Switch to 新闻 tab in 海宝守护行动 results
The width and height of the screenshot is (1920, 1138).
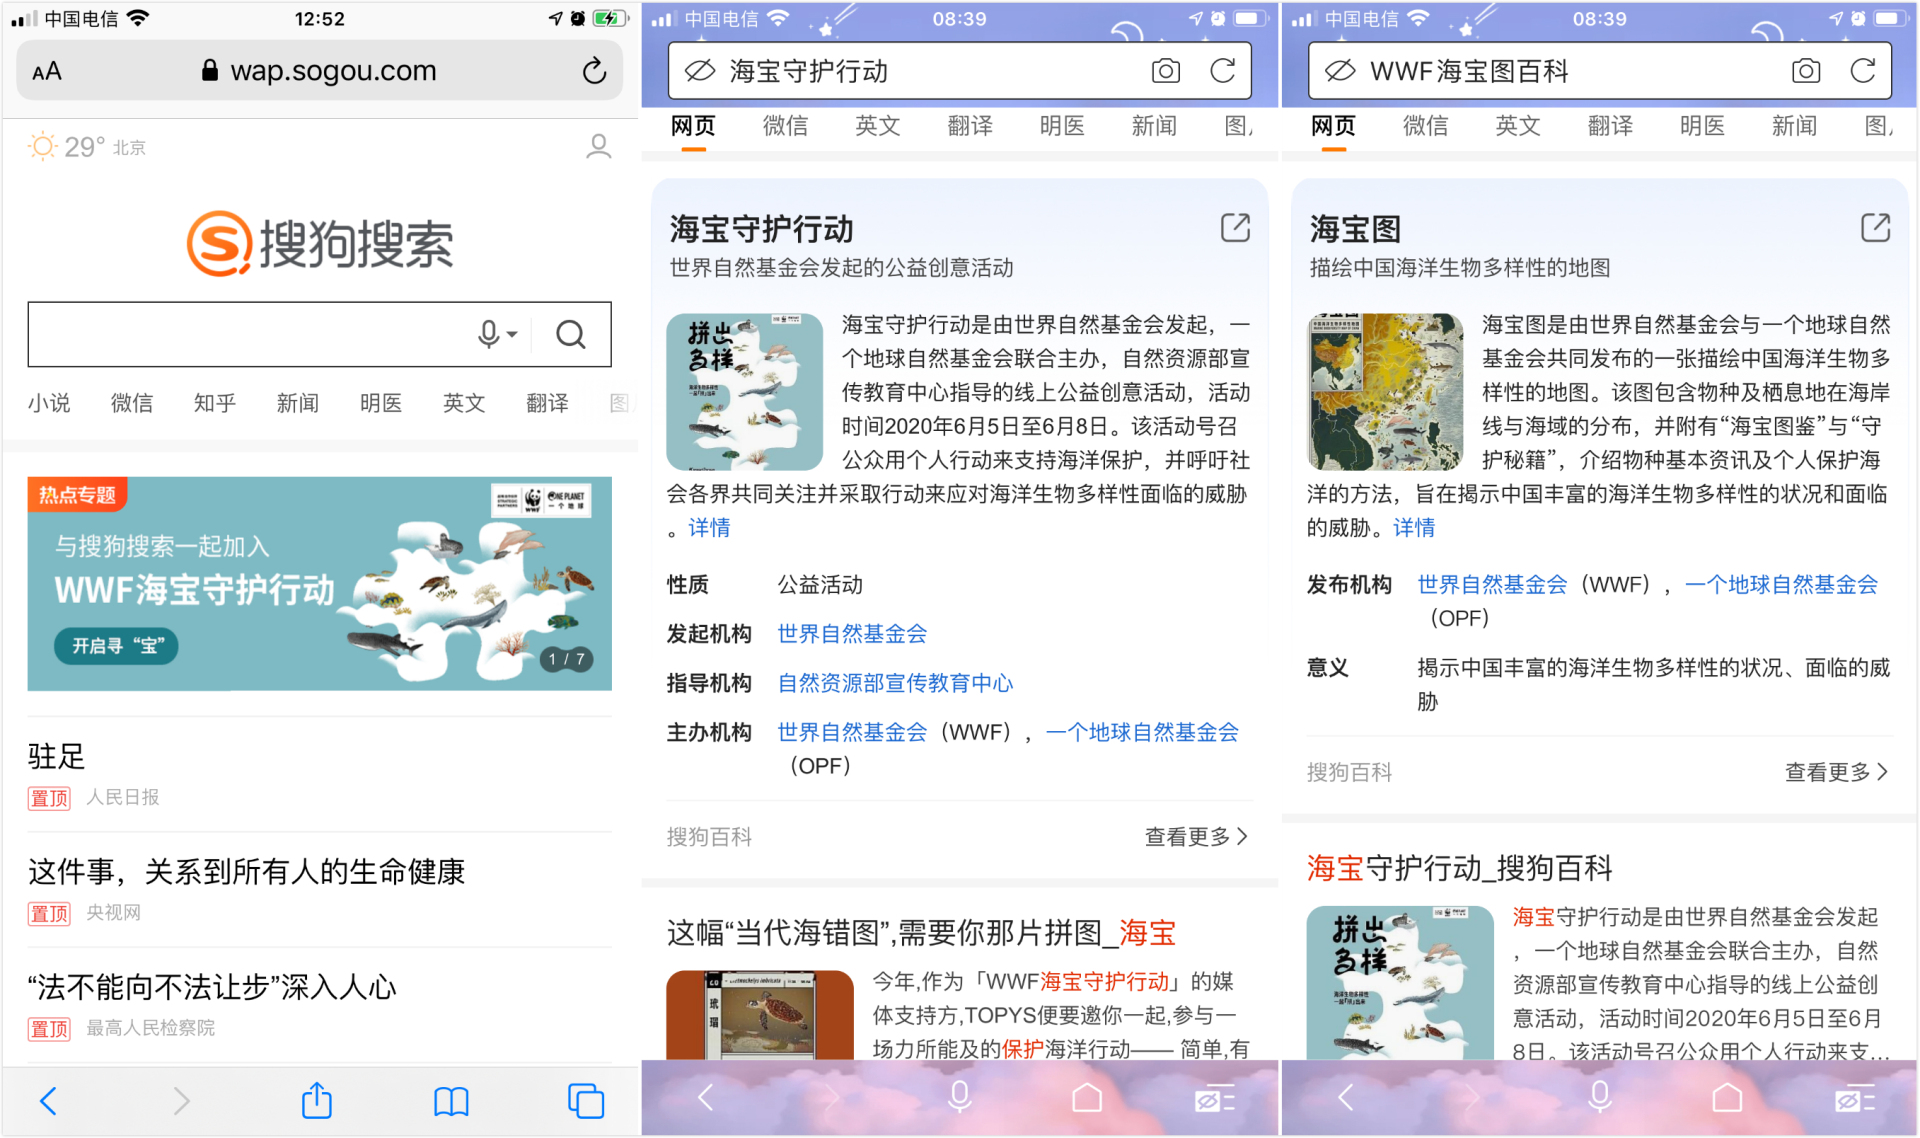click(x=1154, y=126)
